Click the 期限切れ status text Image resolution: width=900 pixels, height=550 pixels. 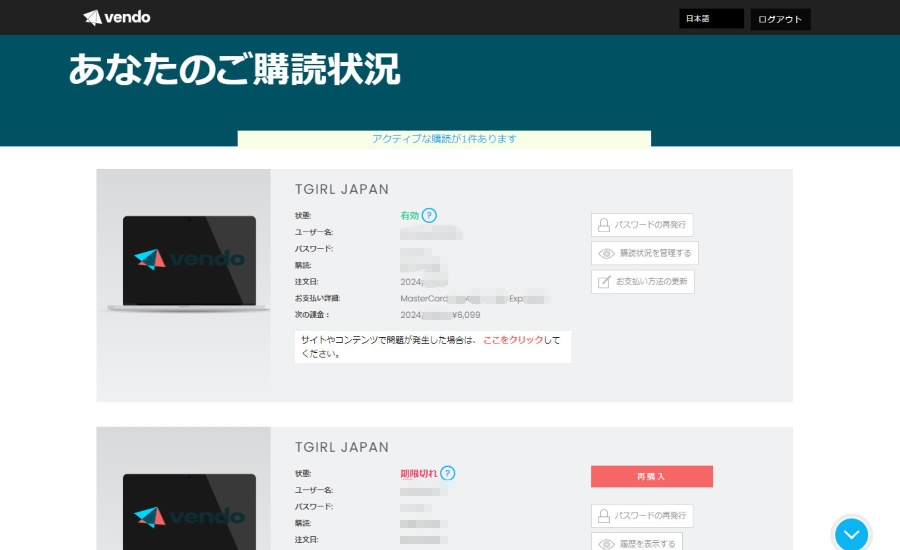coord(418,474)
